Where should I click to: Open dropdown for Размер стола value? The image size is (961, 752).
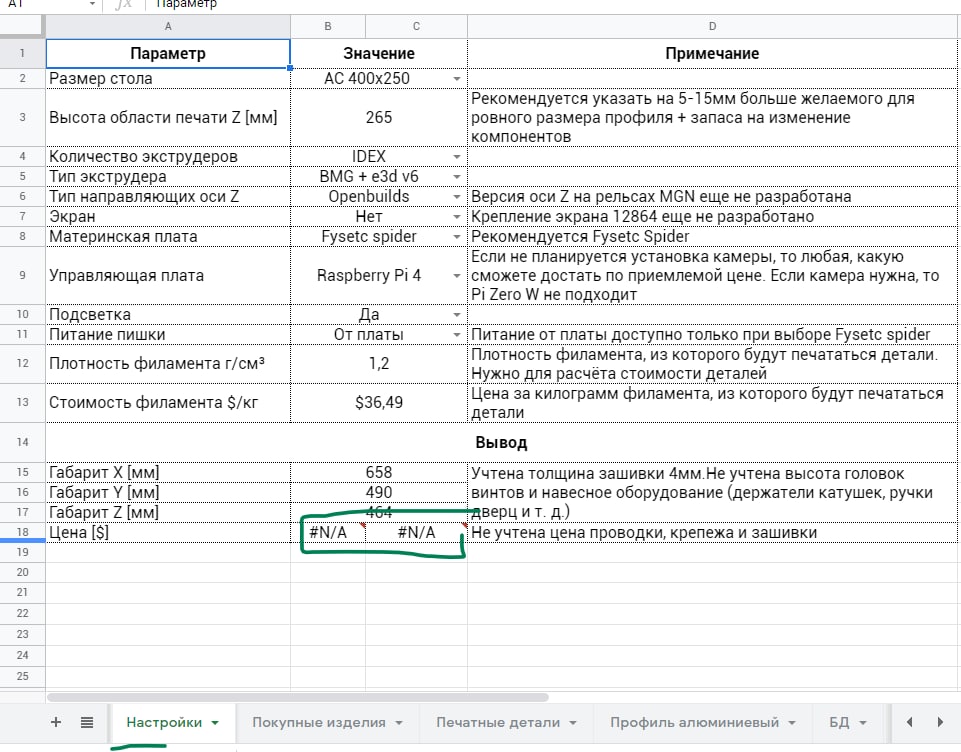457,78
